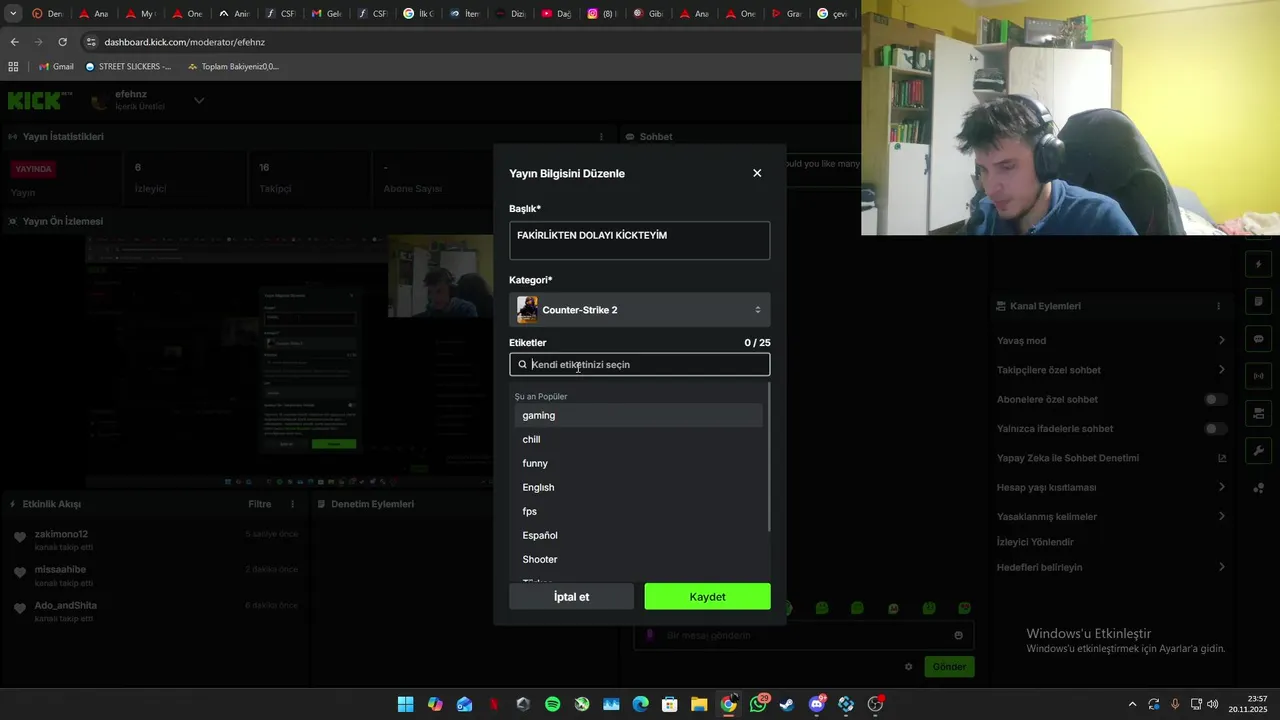Screen dimensions: 1280x720
Task: Toggle Abonelere özel sohbet switch
Action: tap(1215, 399)
